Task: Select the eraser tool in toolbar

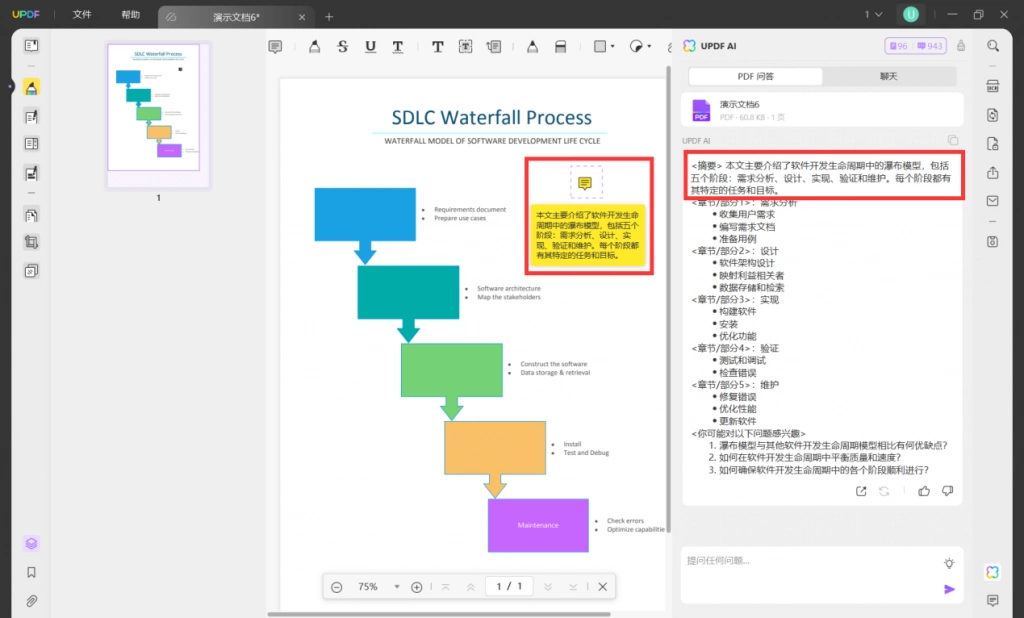Action: point(560,46)
